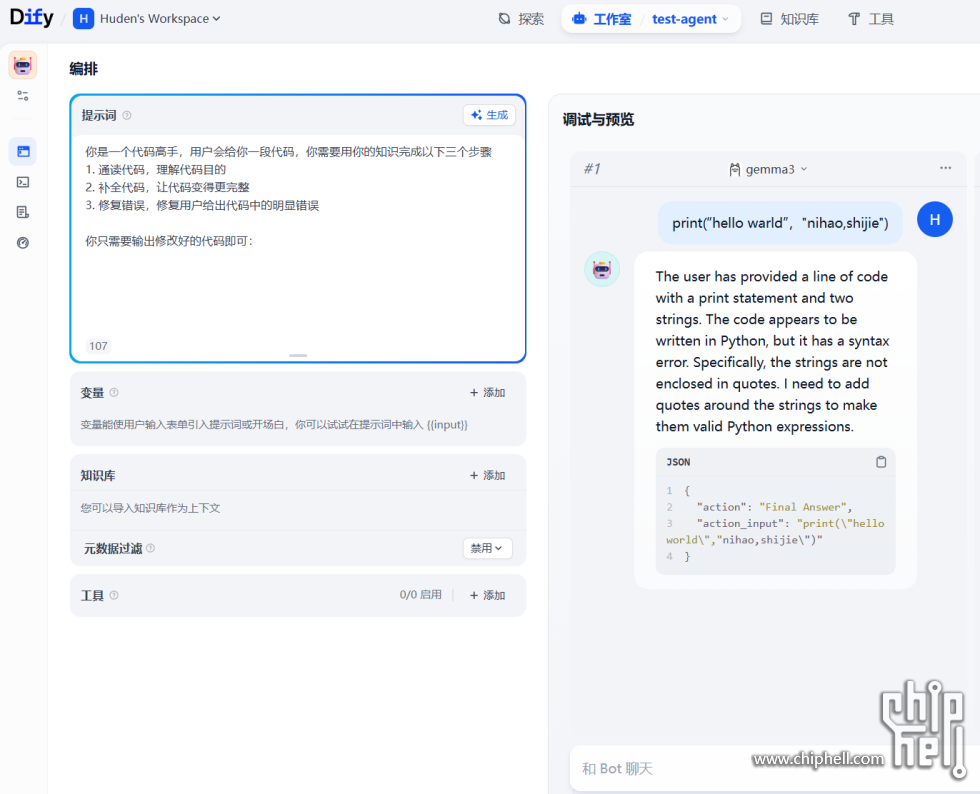Open the app robot avatar icon in sidebar
The image size is (980, 794).
[x=23, y=66]
